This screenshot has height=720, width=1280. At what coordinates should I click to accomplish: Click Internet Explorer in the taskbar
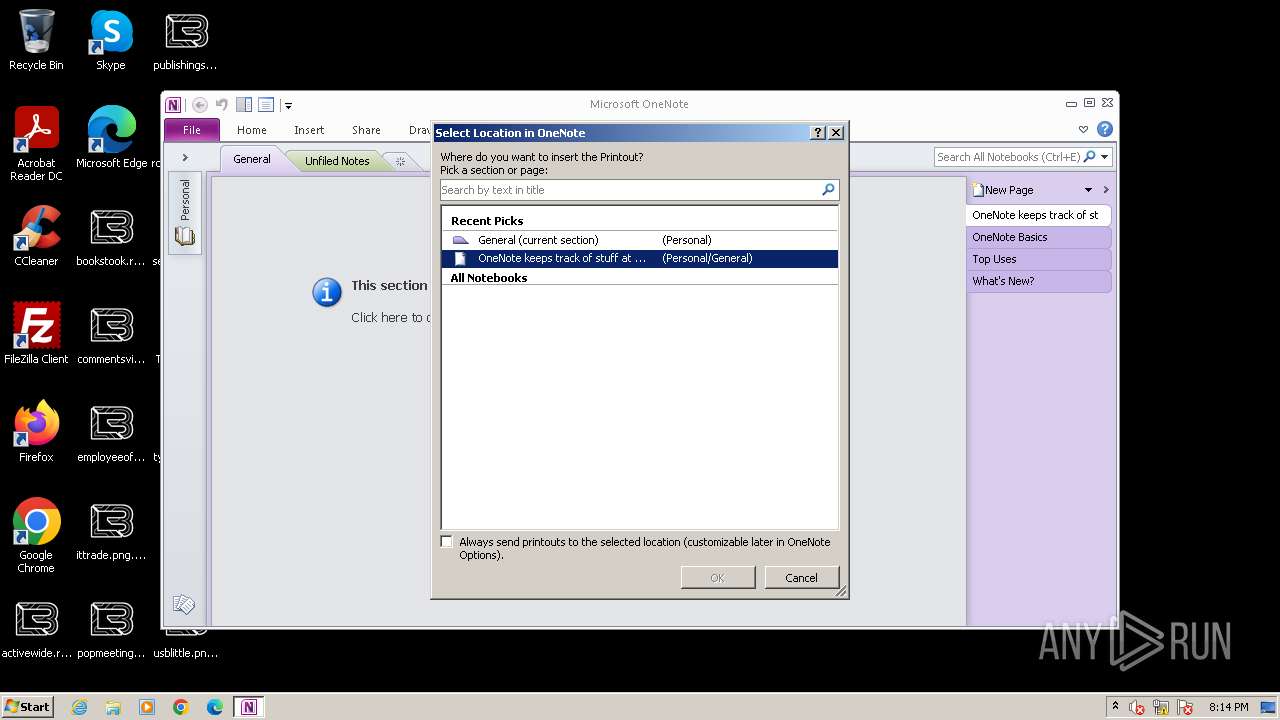pyautogui.click(x=80, y=707)
